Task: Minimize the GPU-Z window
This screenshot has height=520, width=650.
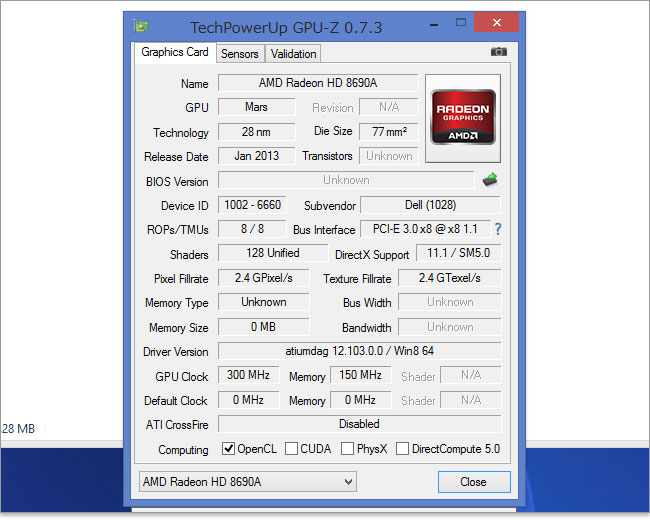Action: pos(434,24)
